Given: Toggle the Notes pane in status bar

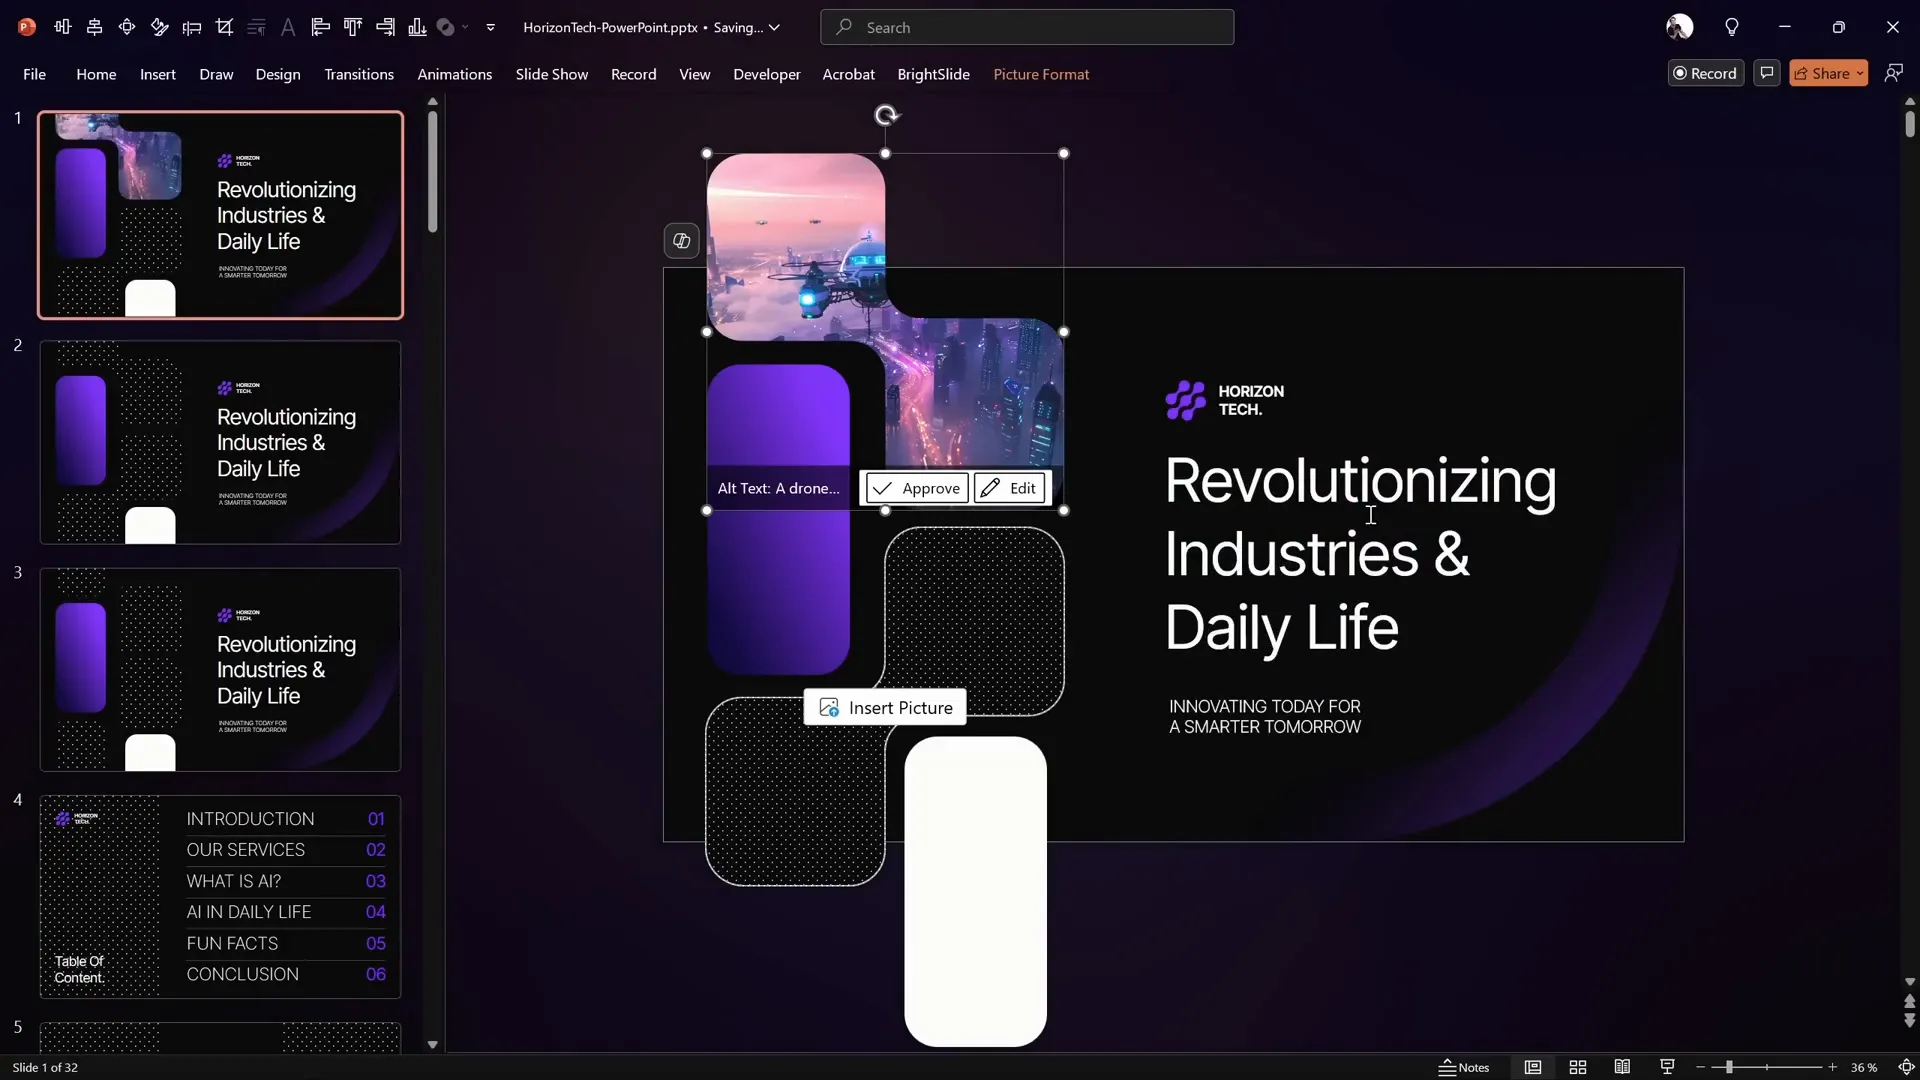Looking at the screenshot, I should 1464,1067.
